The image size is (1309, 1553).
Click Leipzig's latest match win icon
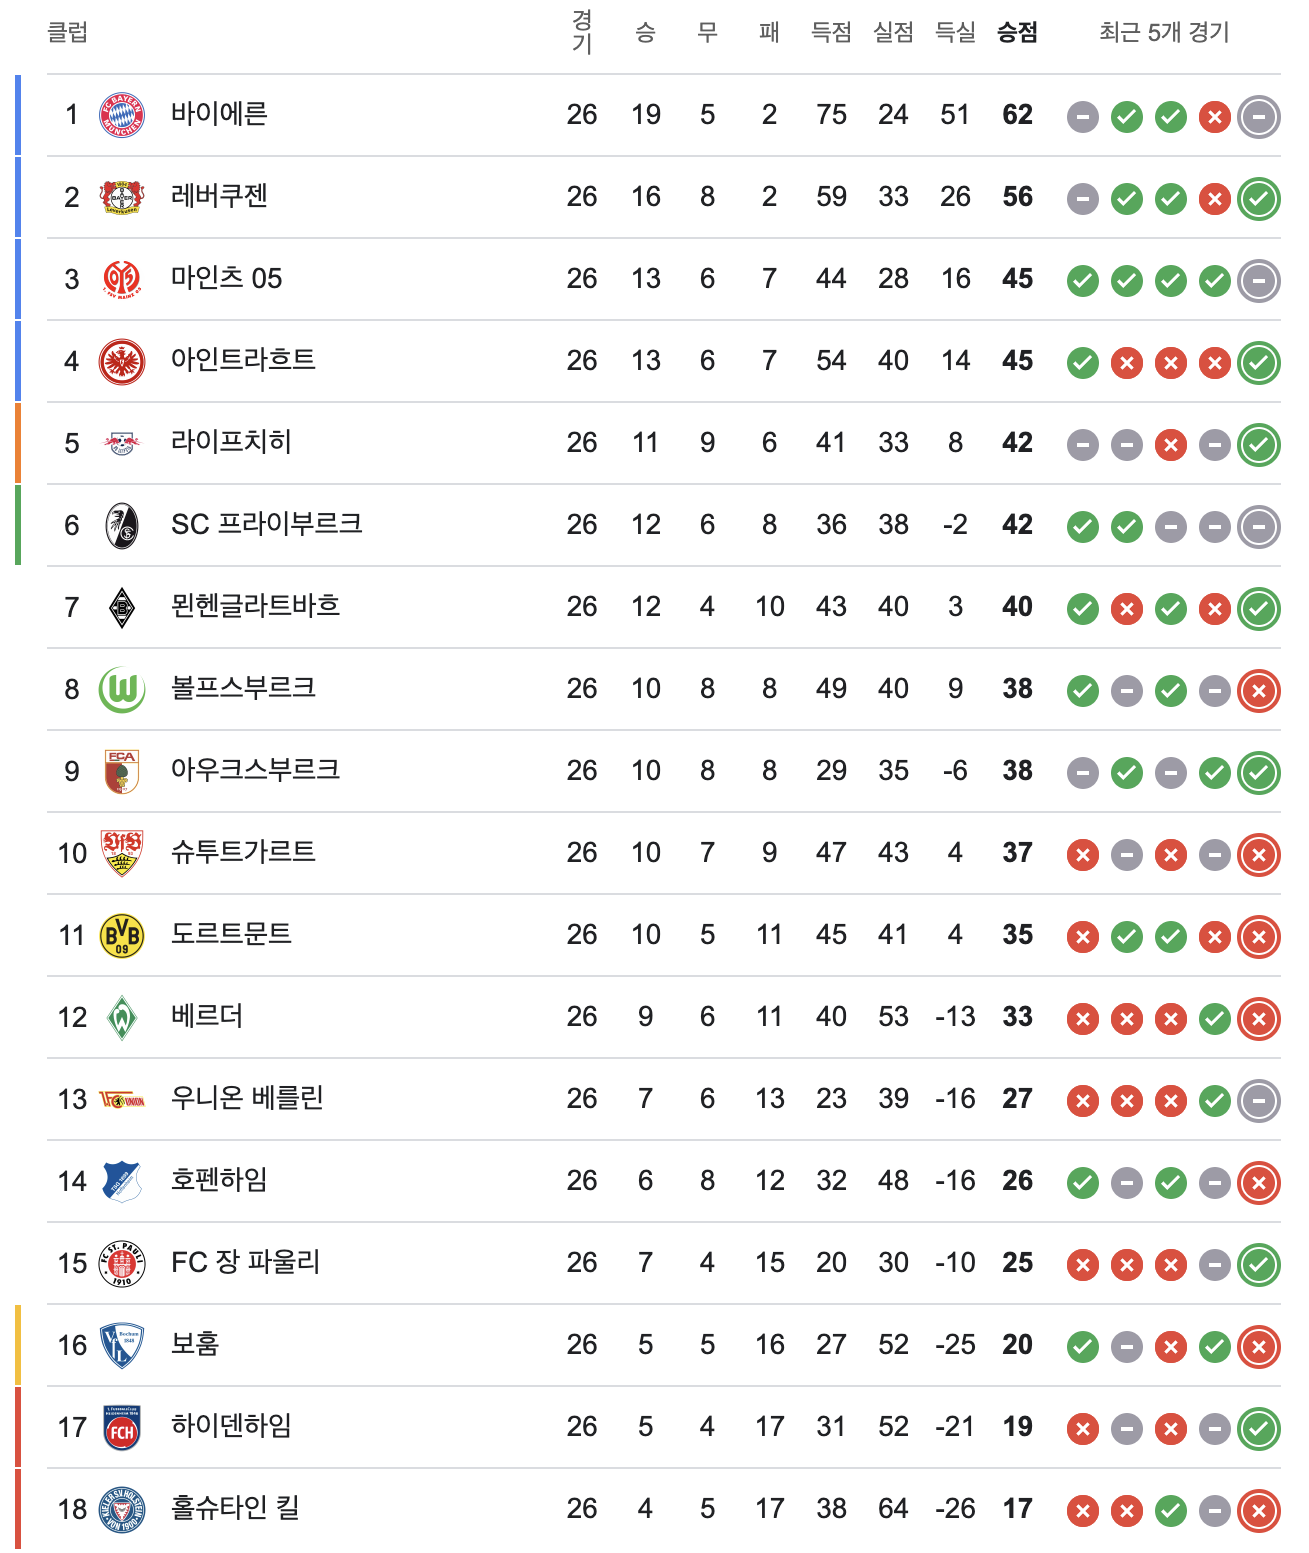pyautogui.click(x=1259, y=445)
